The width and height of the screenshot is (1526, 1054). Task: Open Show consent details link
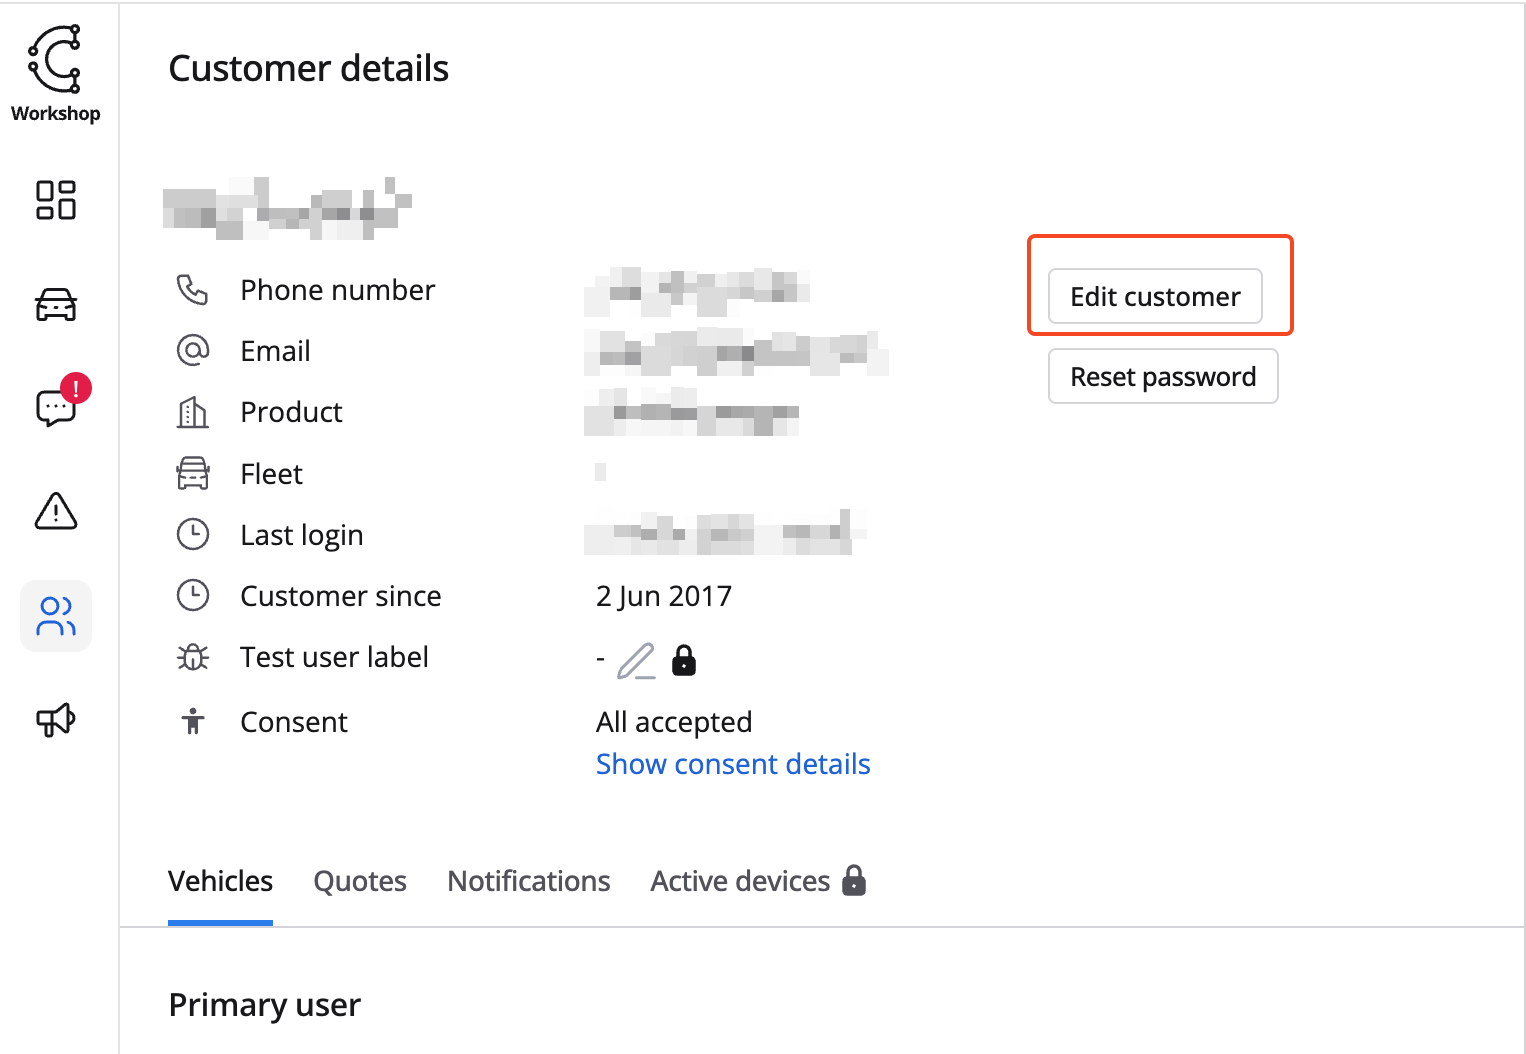click(733, 764)
